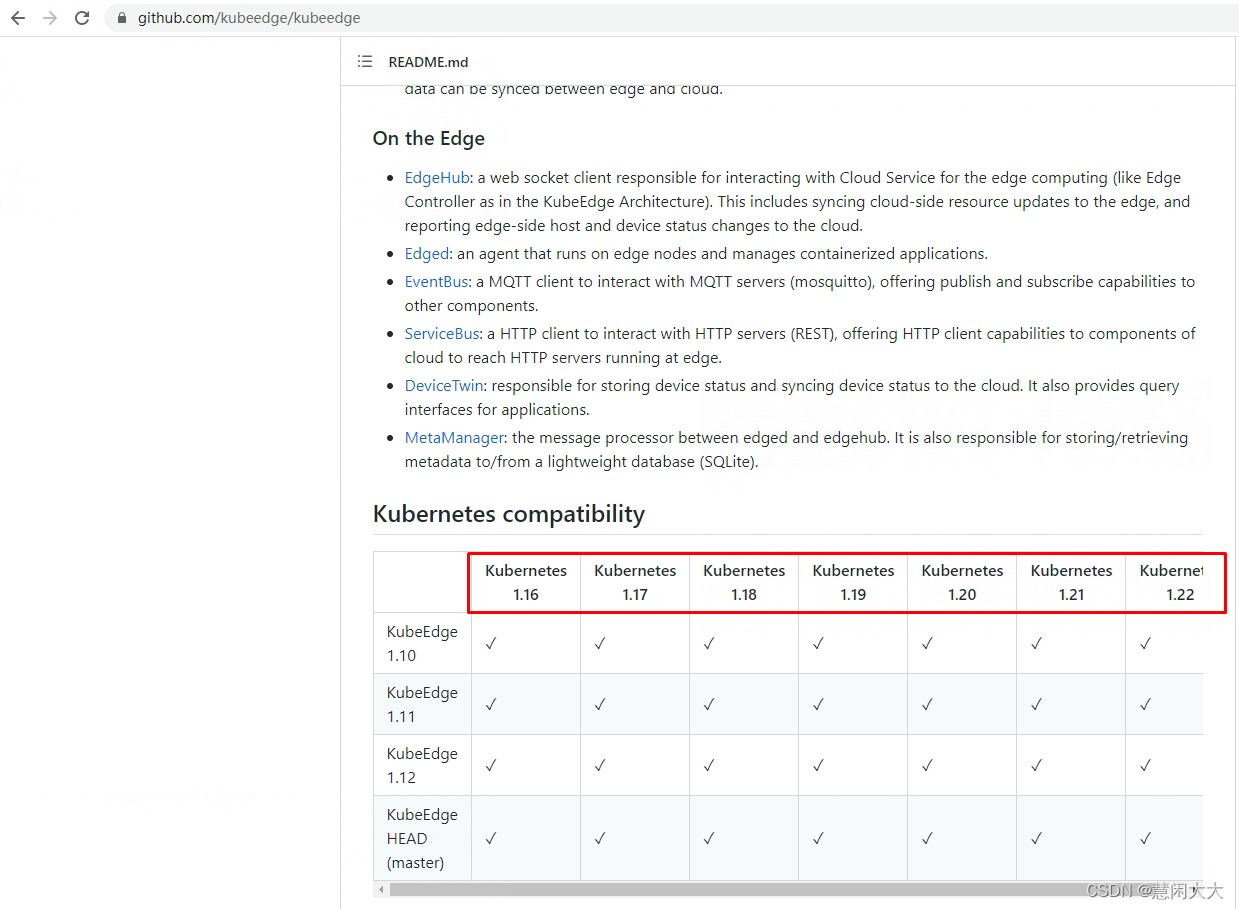This screenshot has width=1239, height=909.
Task: Click the KubeEdge 1.12 checkmark under Kubernetes 1.20
Action: coord(927,766)
